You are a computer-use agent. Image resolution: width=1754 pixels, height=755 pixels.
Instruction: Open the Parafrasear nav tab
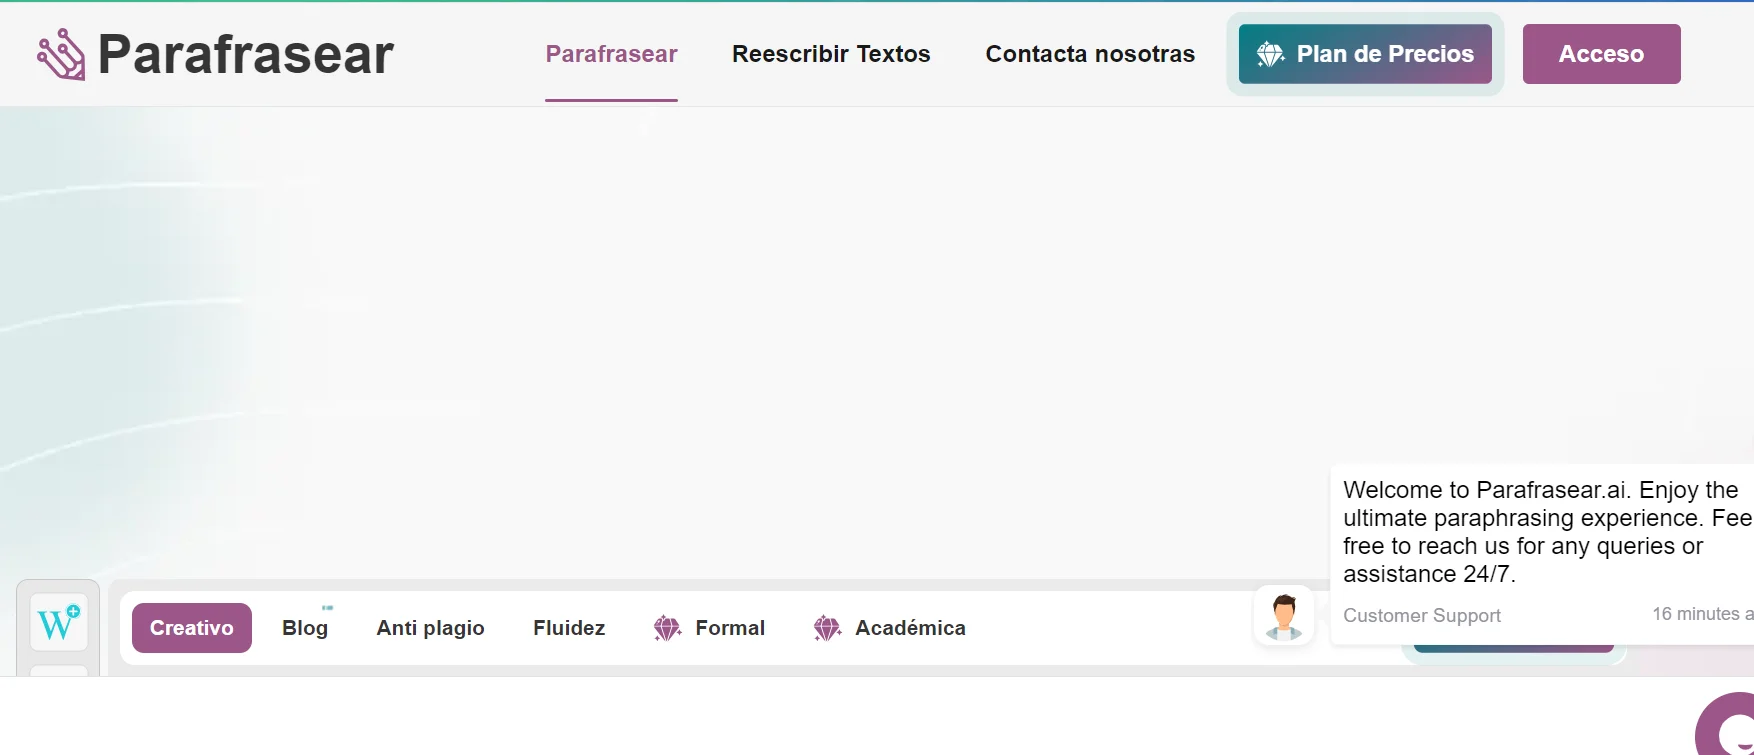(611, 54)
